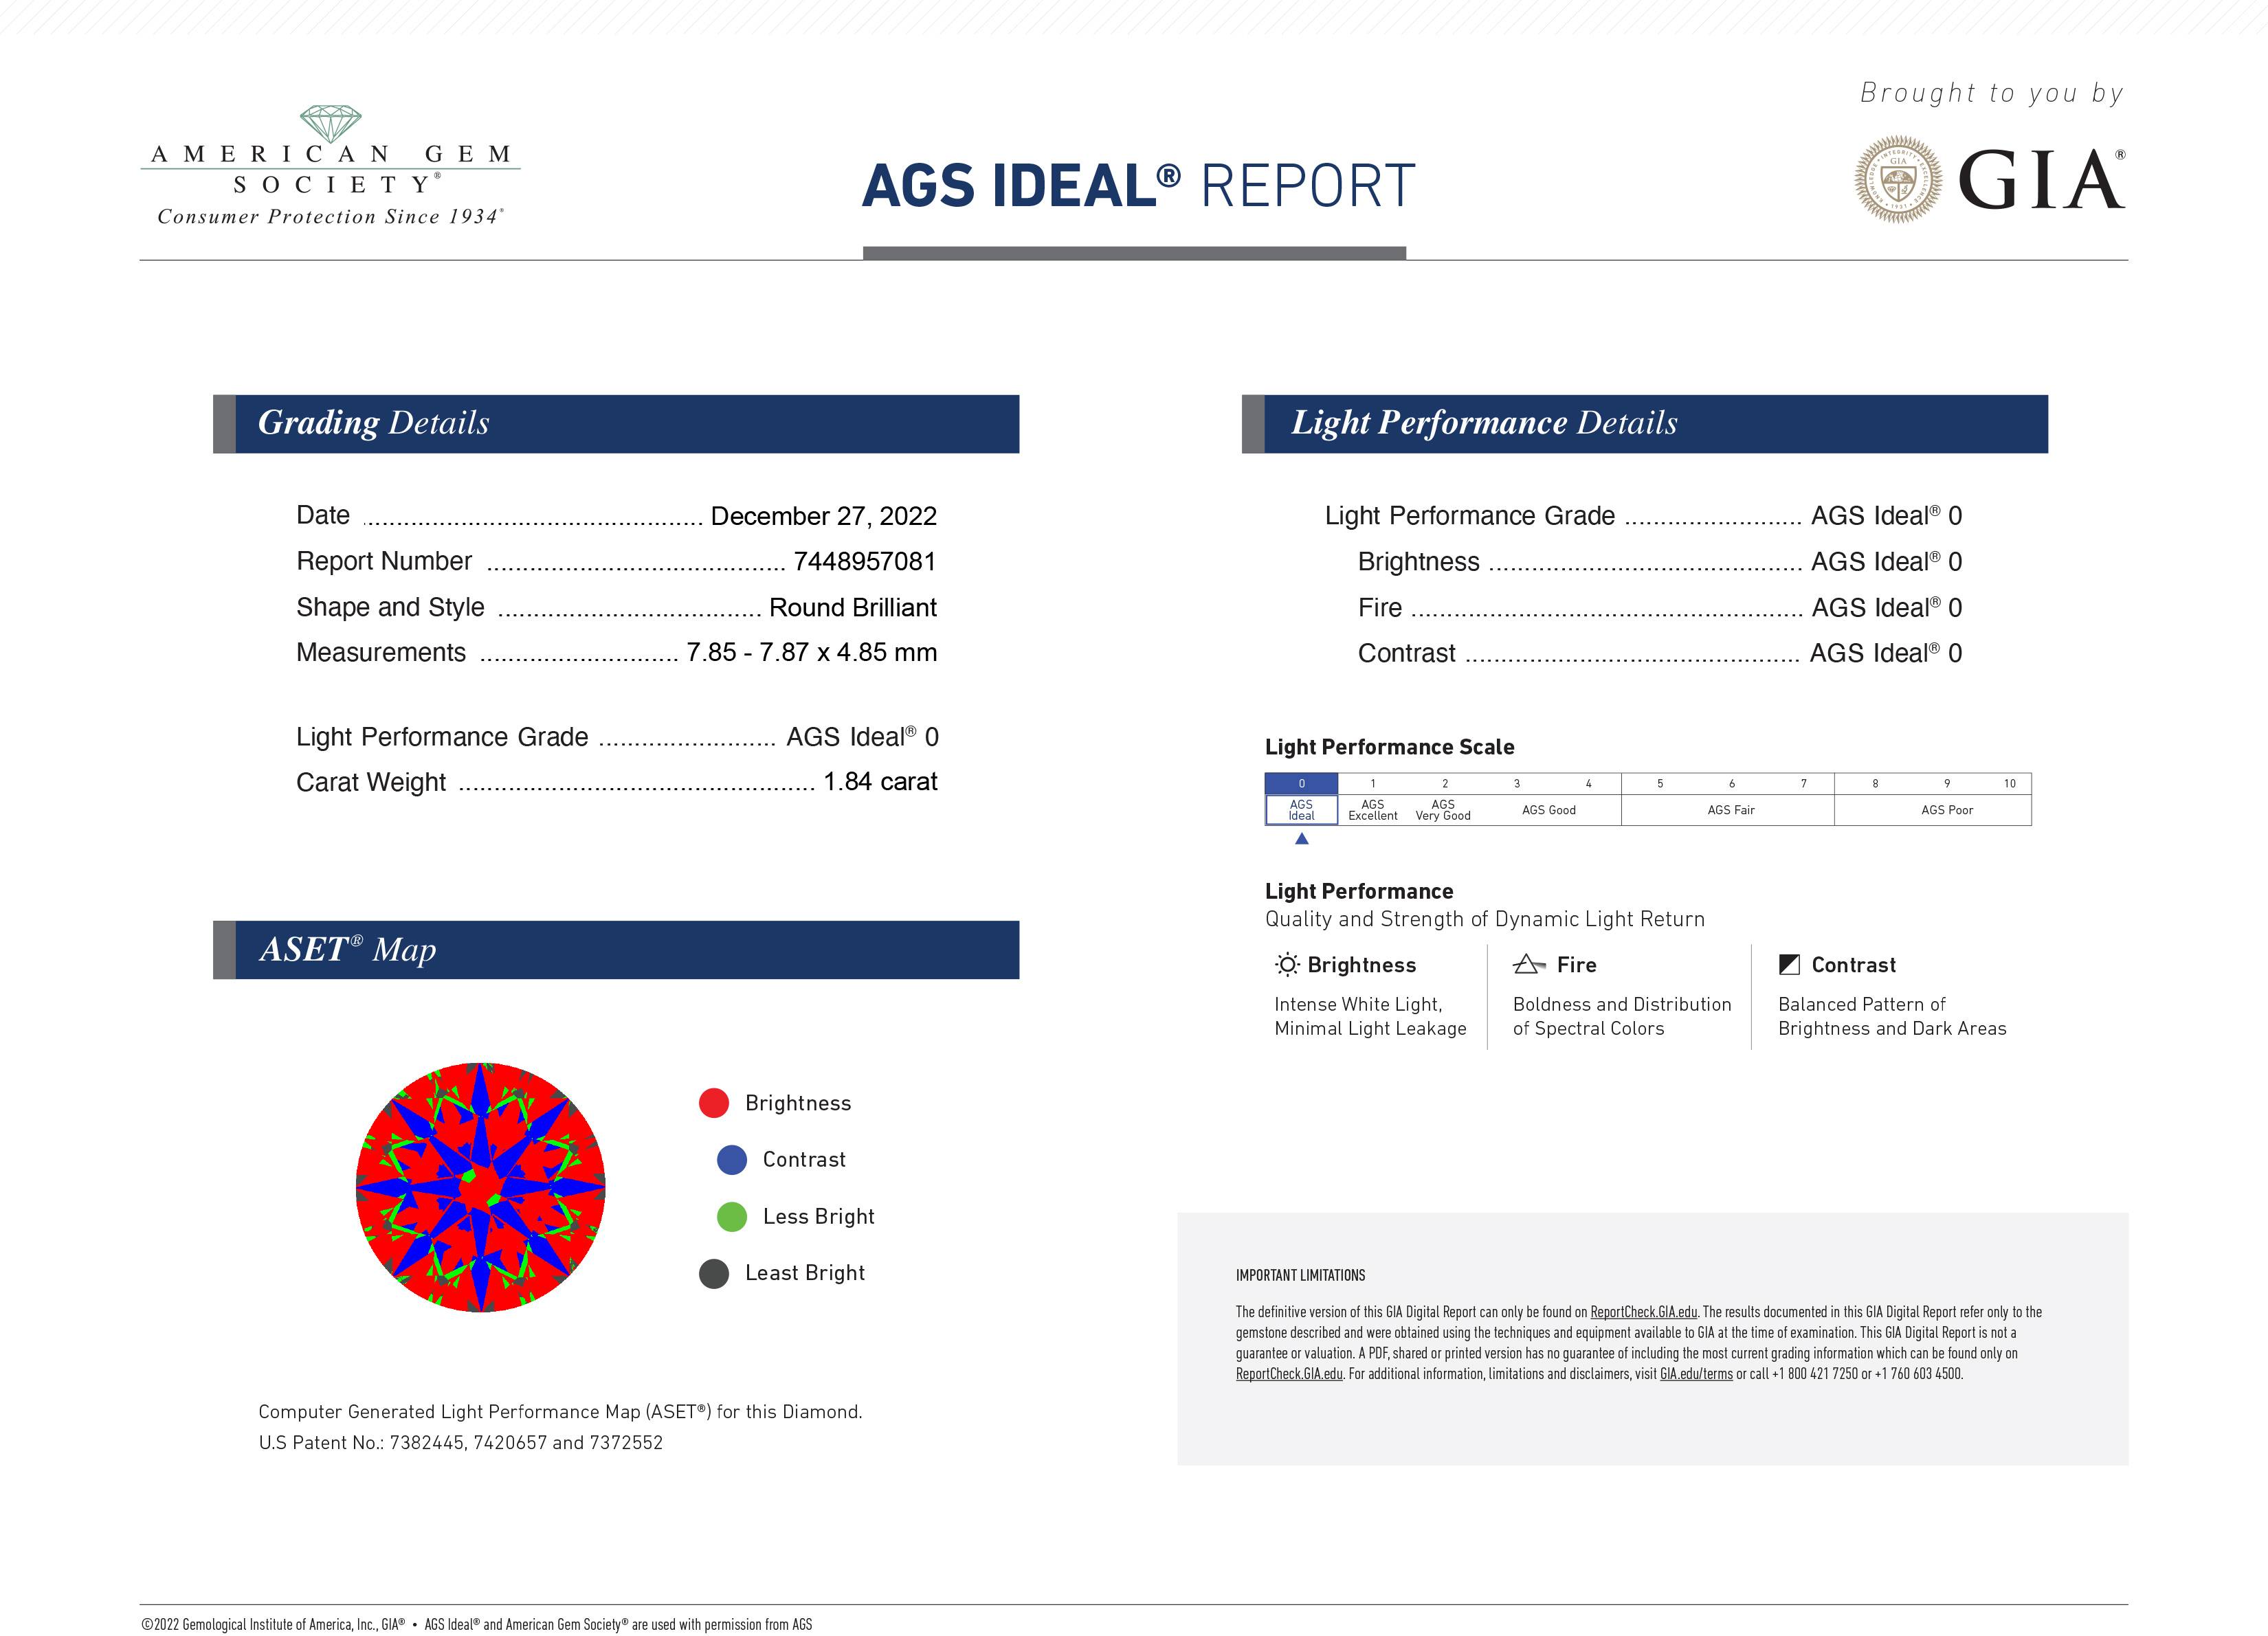Click the date December 27, 2022

tap(823, 516)
